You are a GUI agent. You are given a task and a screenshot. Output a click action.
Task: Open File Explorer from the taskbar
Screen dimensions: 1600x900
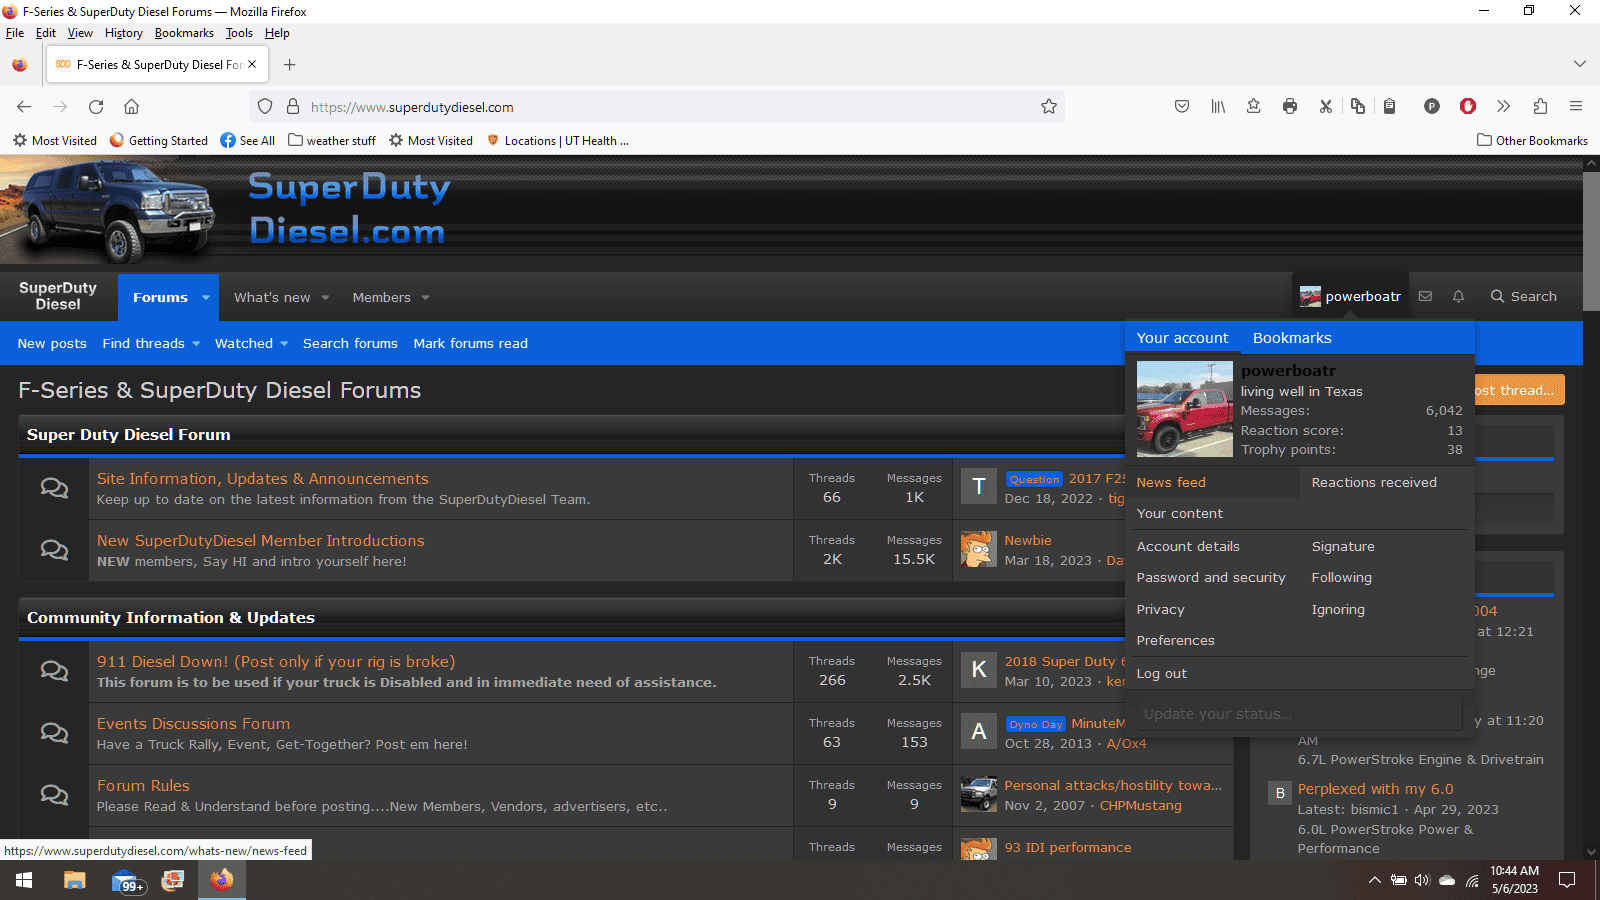(x=75, y=880)
